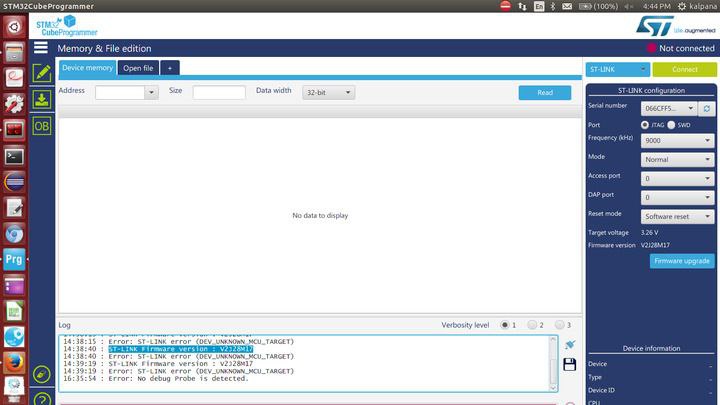Open Files manager from dock
Viewport: 720px width, 405px height.
coord(14,53)
